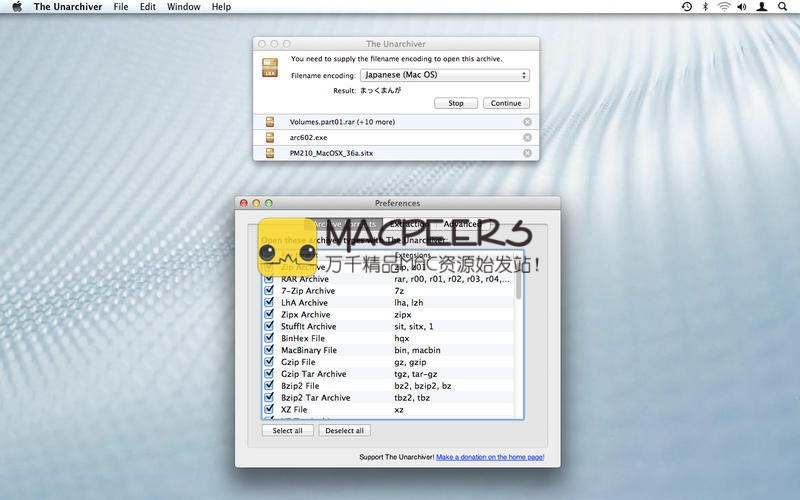Open the volume control icon
800x500 pixels.
click(x=741, y=7)
